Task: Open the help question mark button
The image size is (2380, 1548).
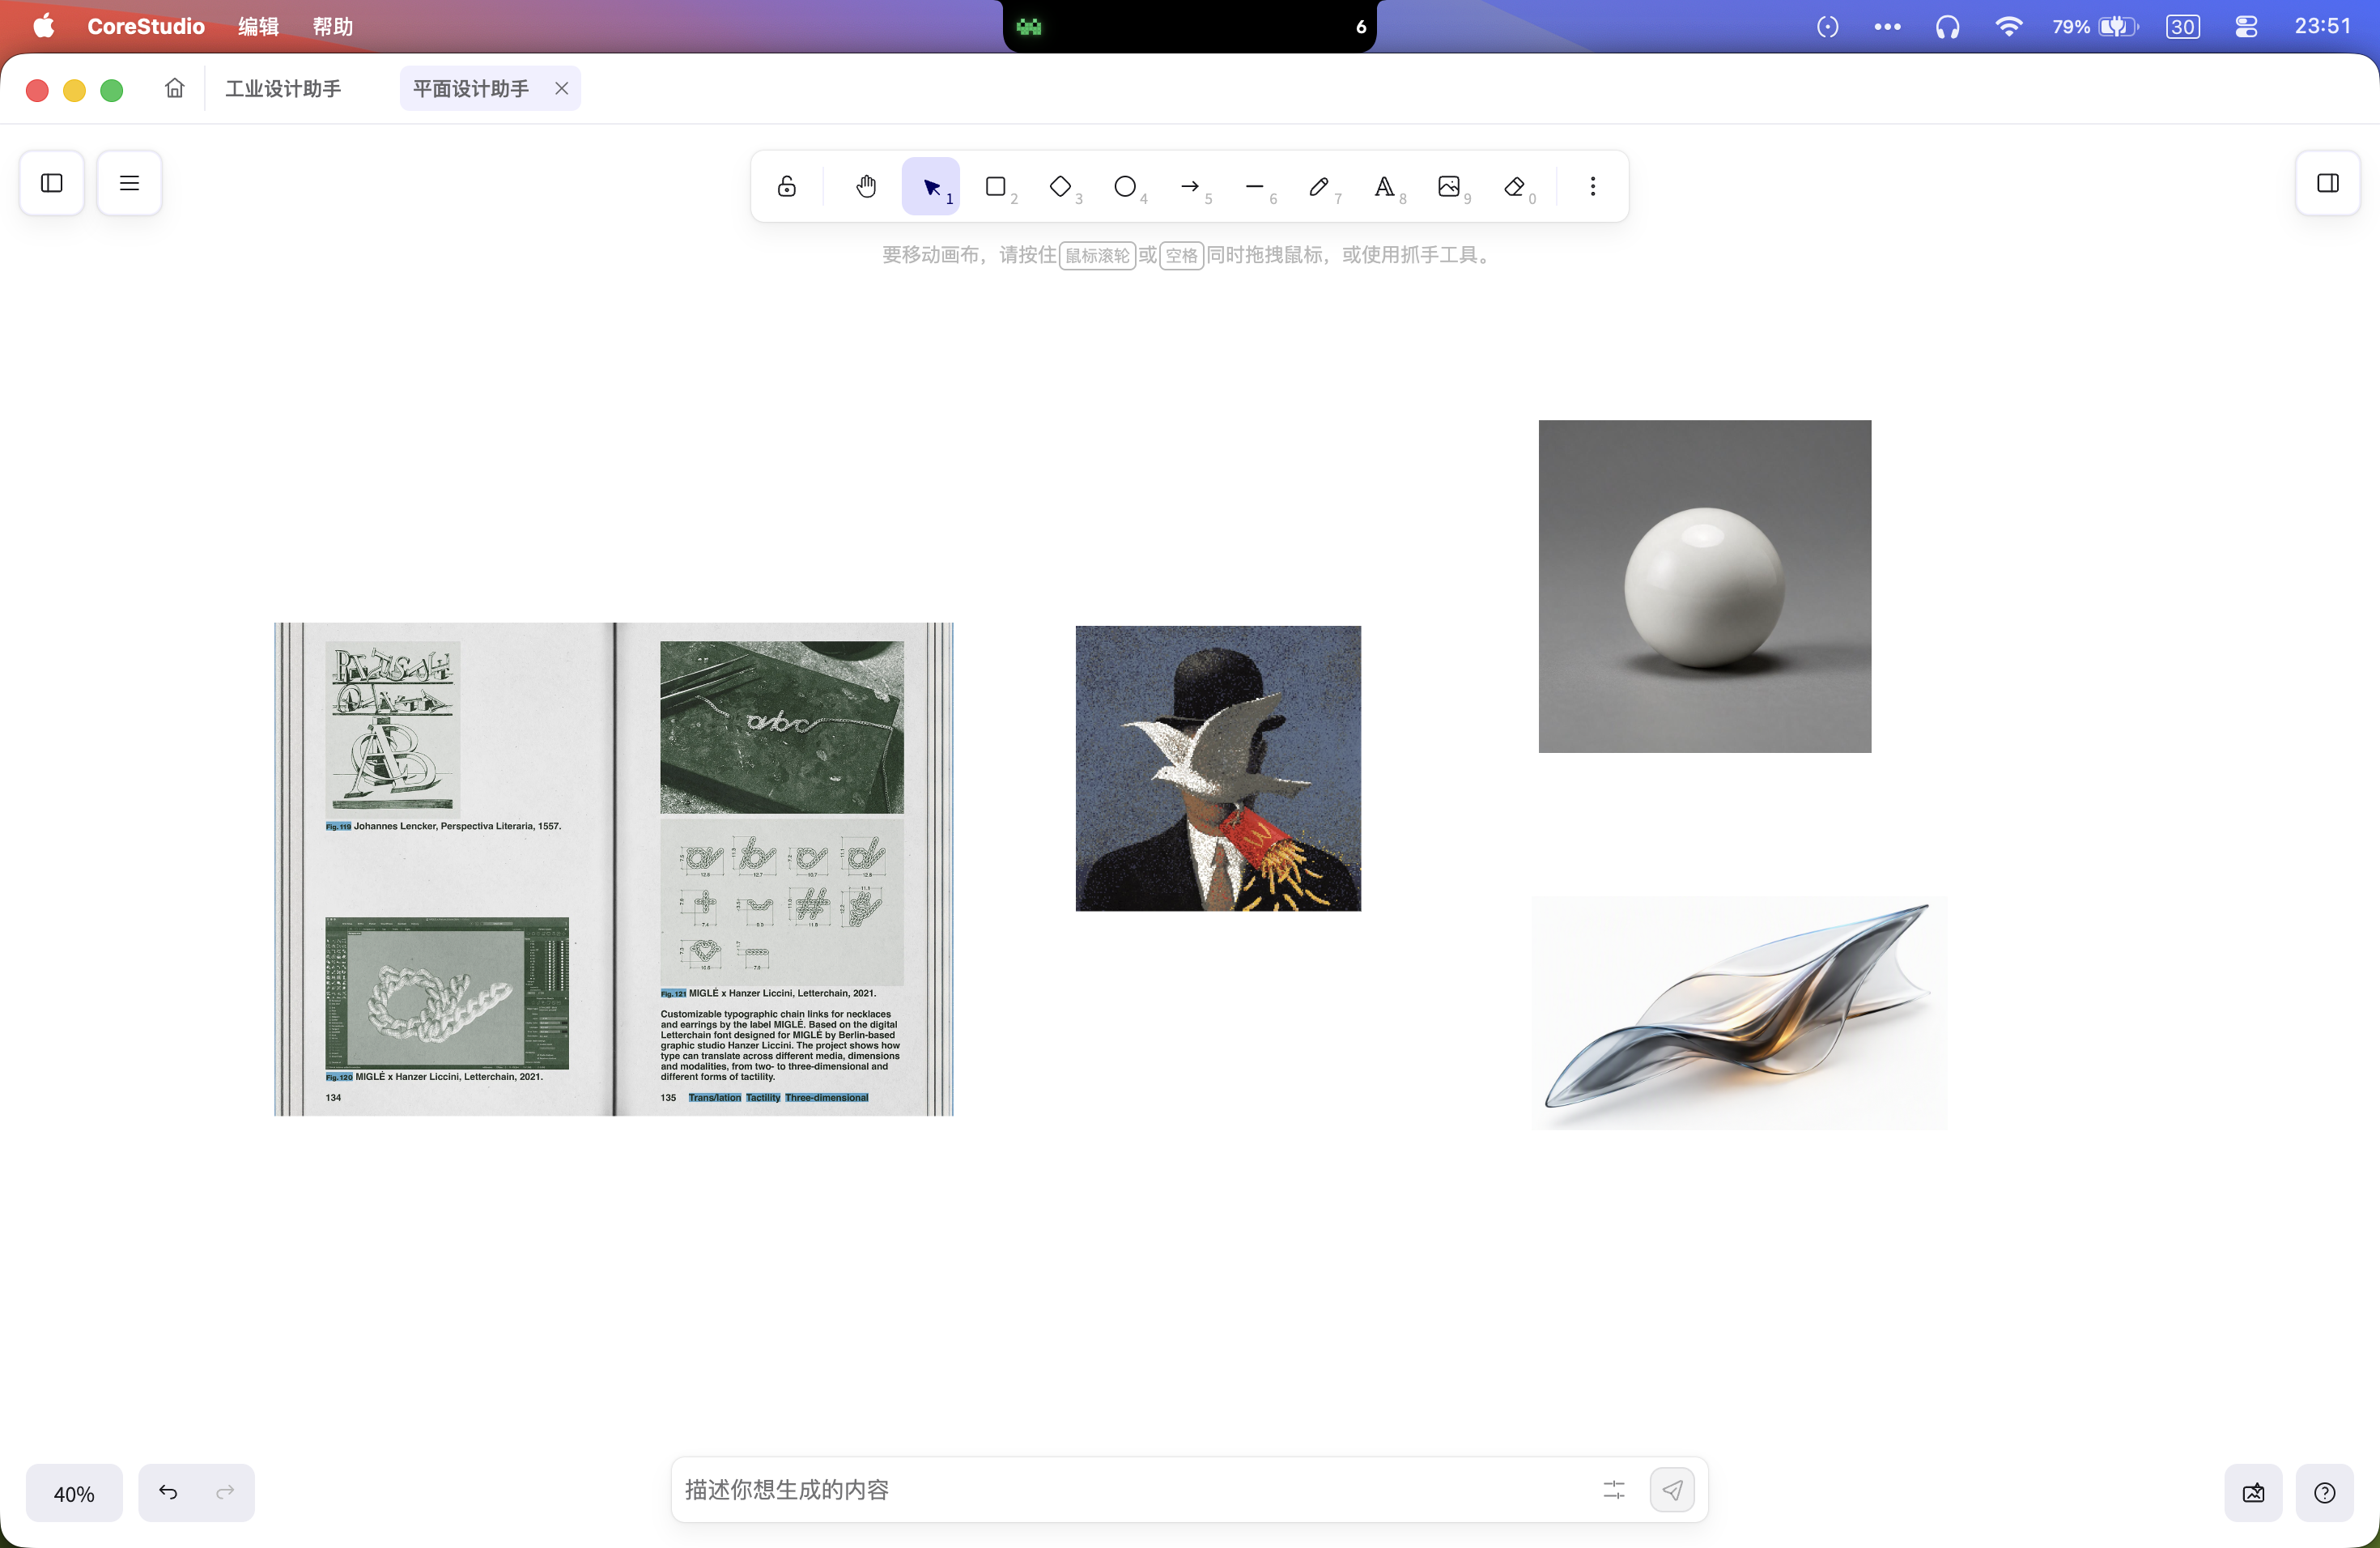Action: pyautogui.click(x=2325, y=1493)
